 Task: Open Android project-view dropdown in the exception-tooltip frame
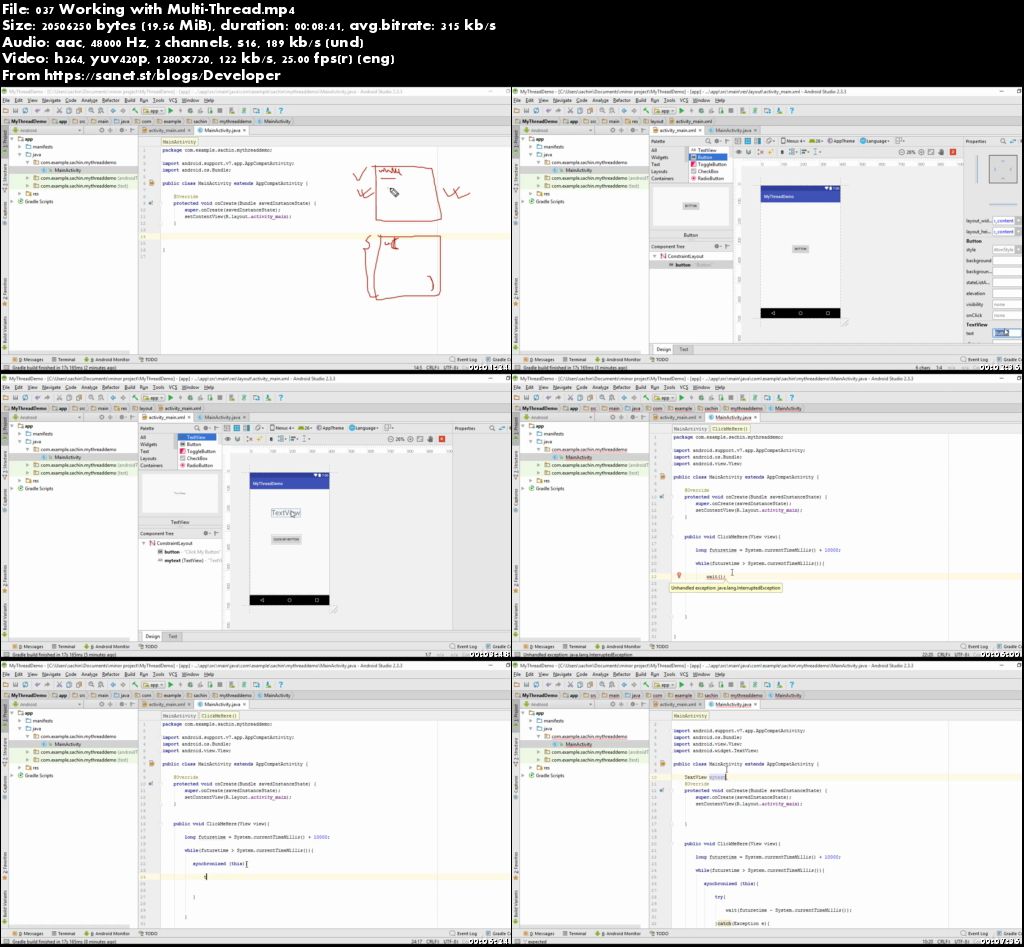click(560, 417)
